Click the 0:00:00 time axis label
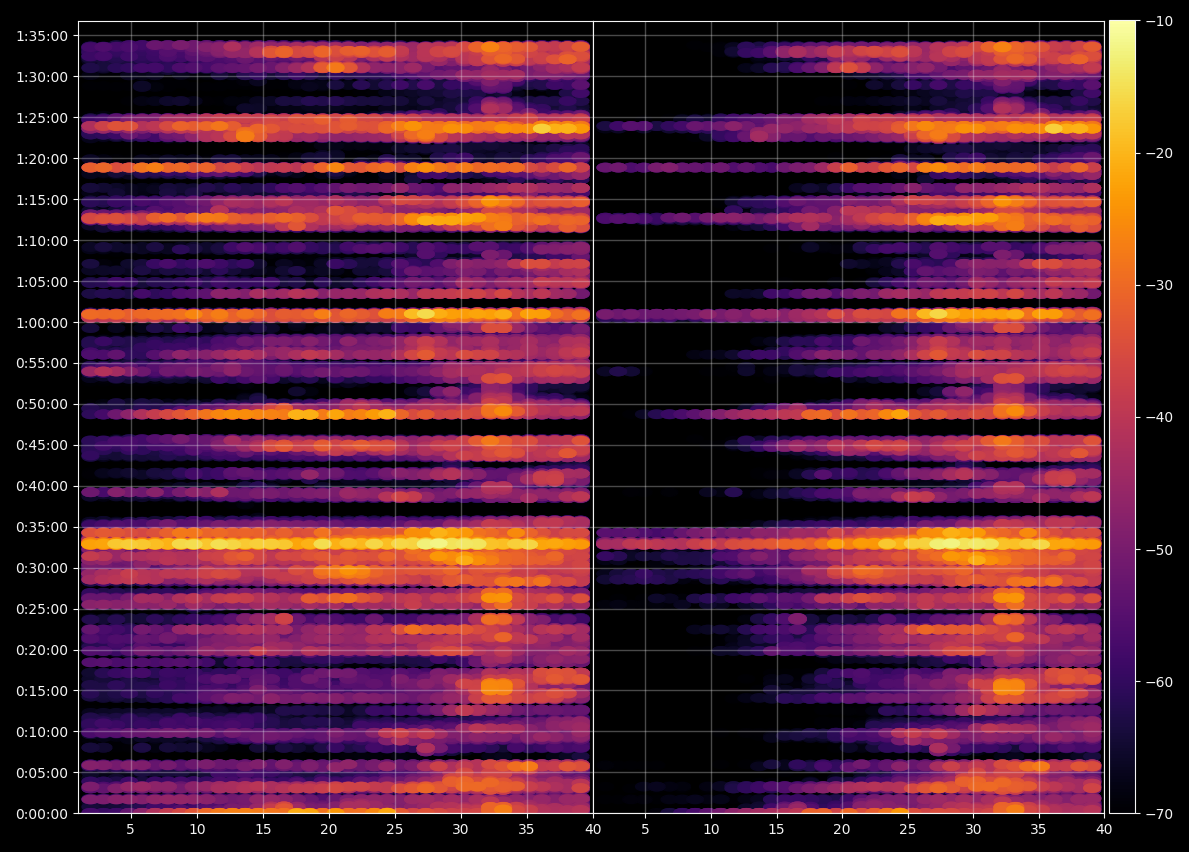Viewport: 1189px width, 852px height. pyautogui.click(x=42, y=814)
